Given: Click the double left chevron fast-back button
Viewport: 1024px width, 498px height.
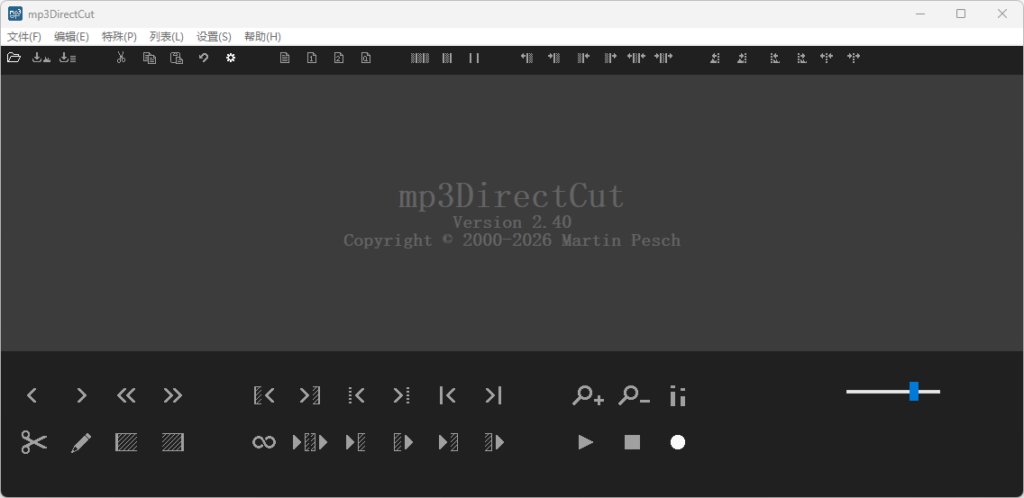Looking at the screenshot, I should pyautogui.click(x=126, y=396).
